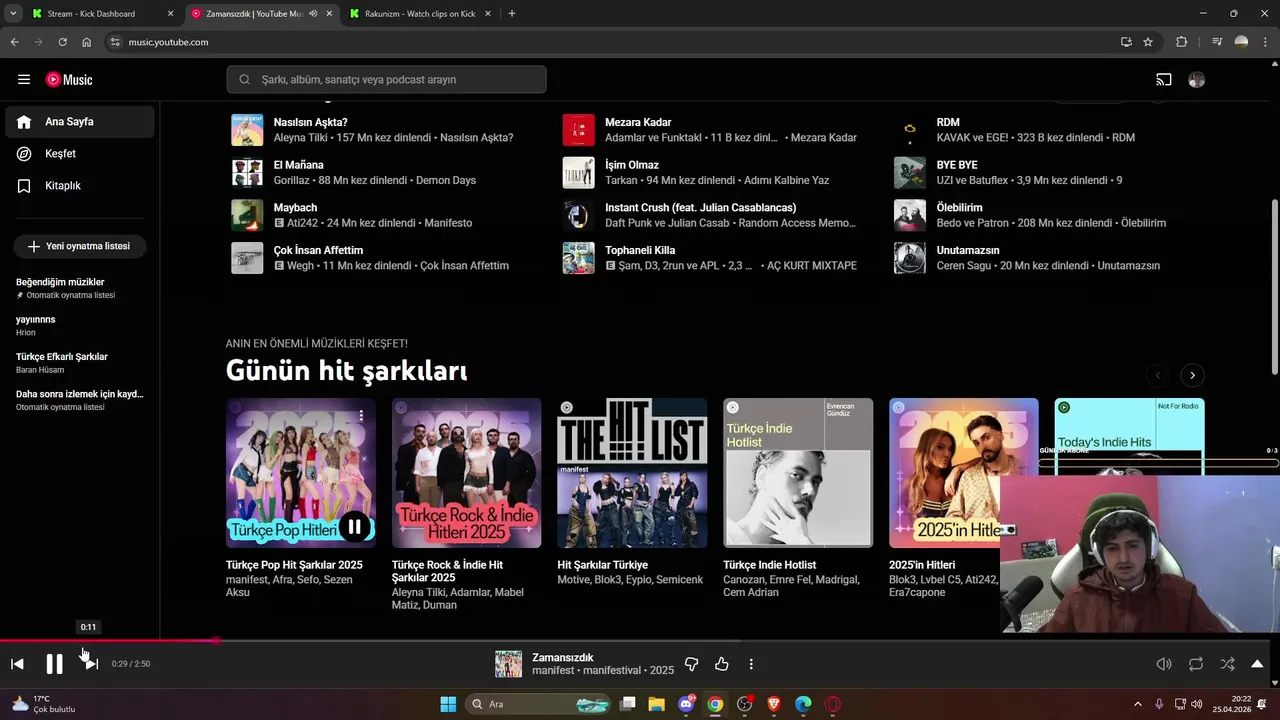This screenshot has height=720, width=1280.
Task: Open Türkçe Indie Hotlist thumbnail
Action: pos(798,473)
